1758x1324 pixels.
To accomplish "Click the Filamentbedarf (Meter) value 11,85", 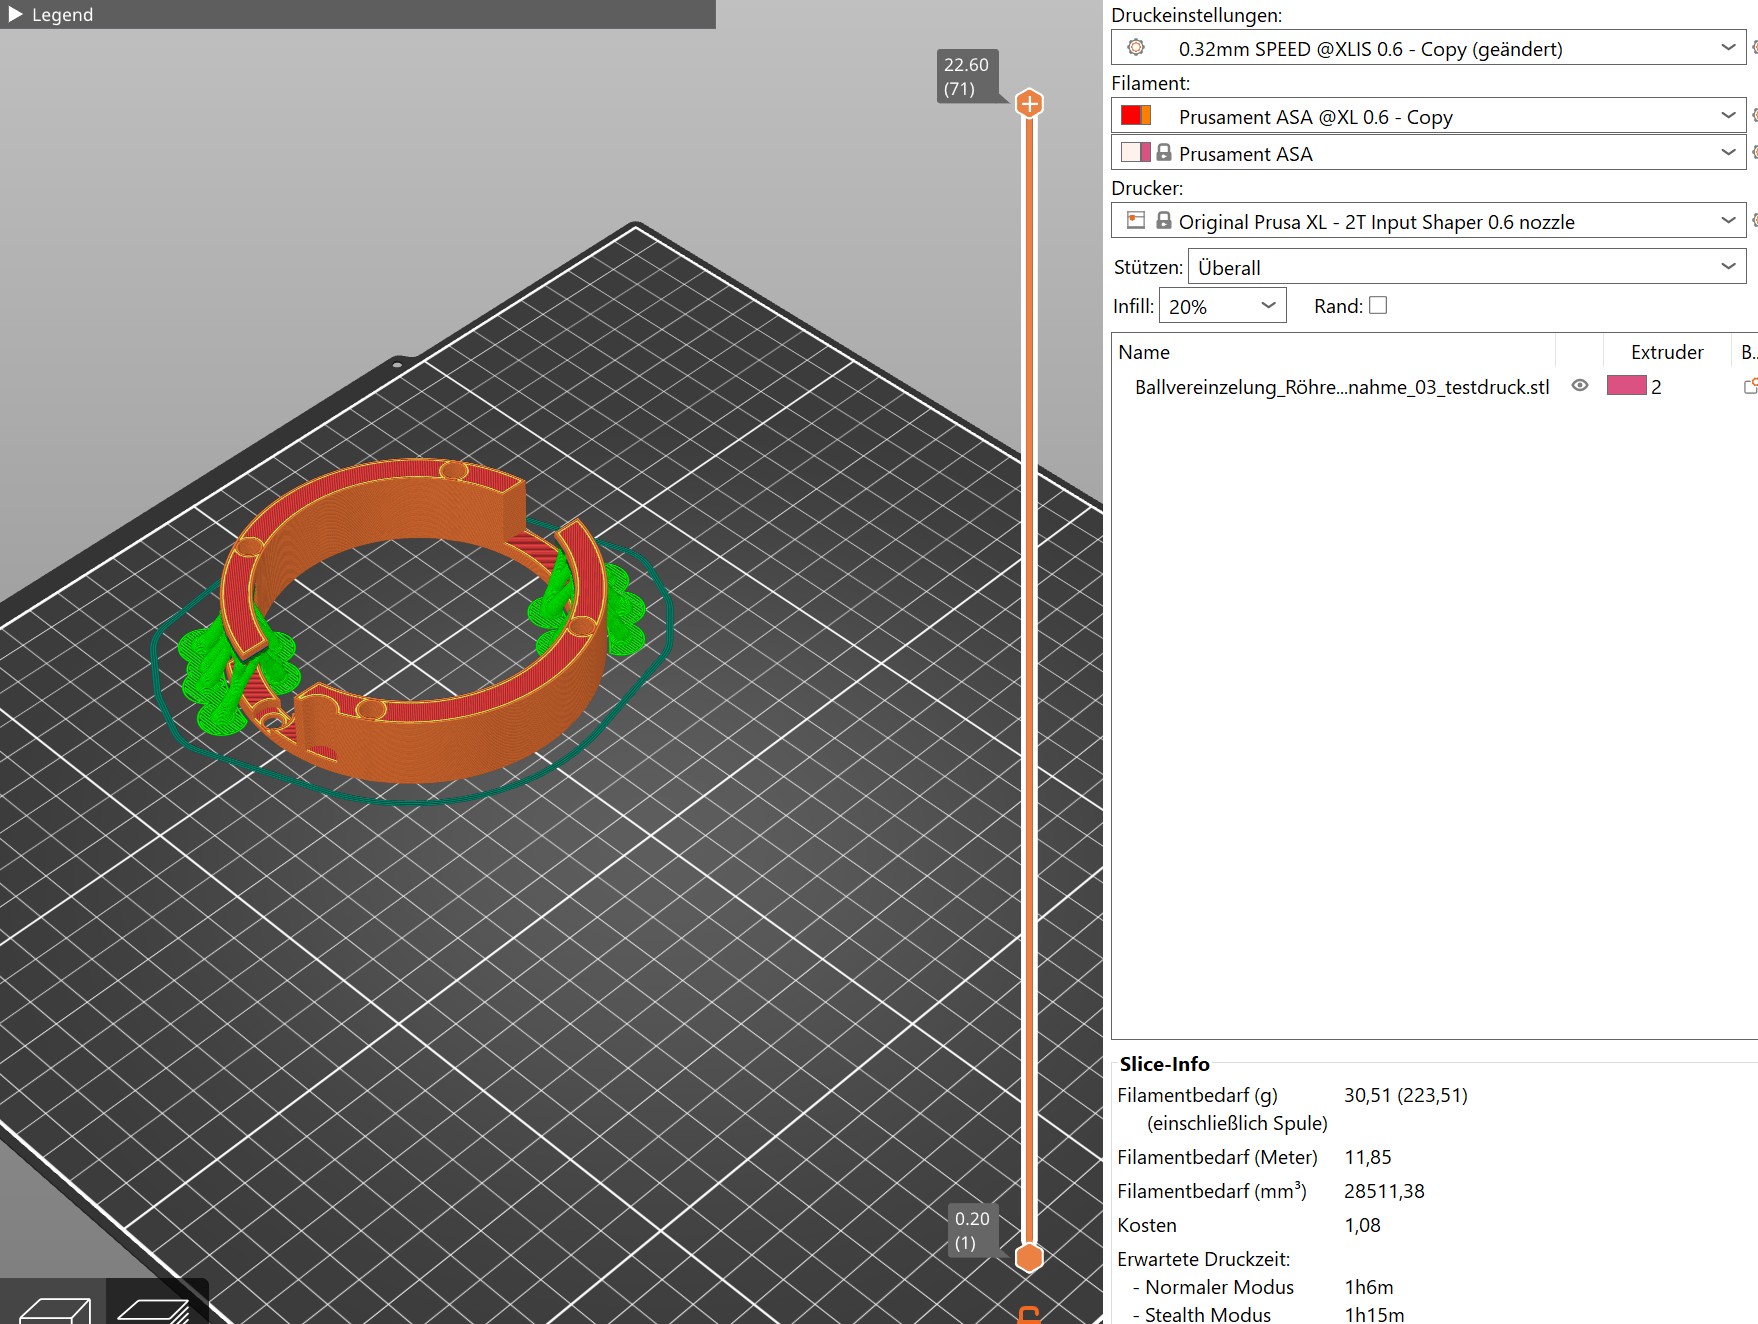I will (1367, 1157).
